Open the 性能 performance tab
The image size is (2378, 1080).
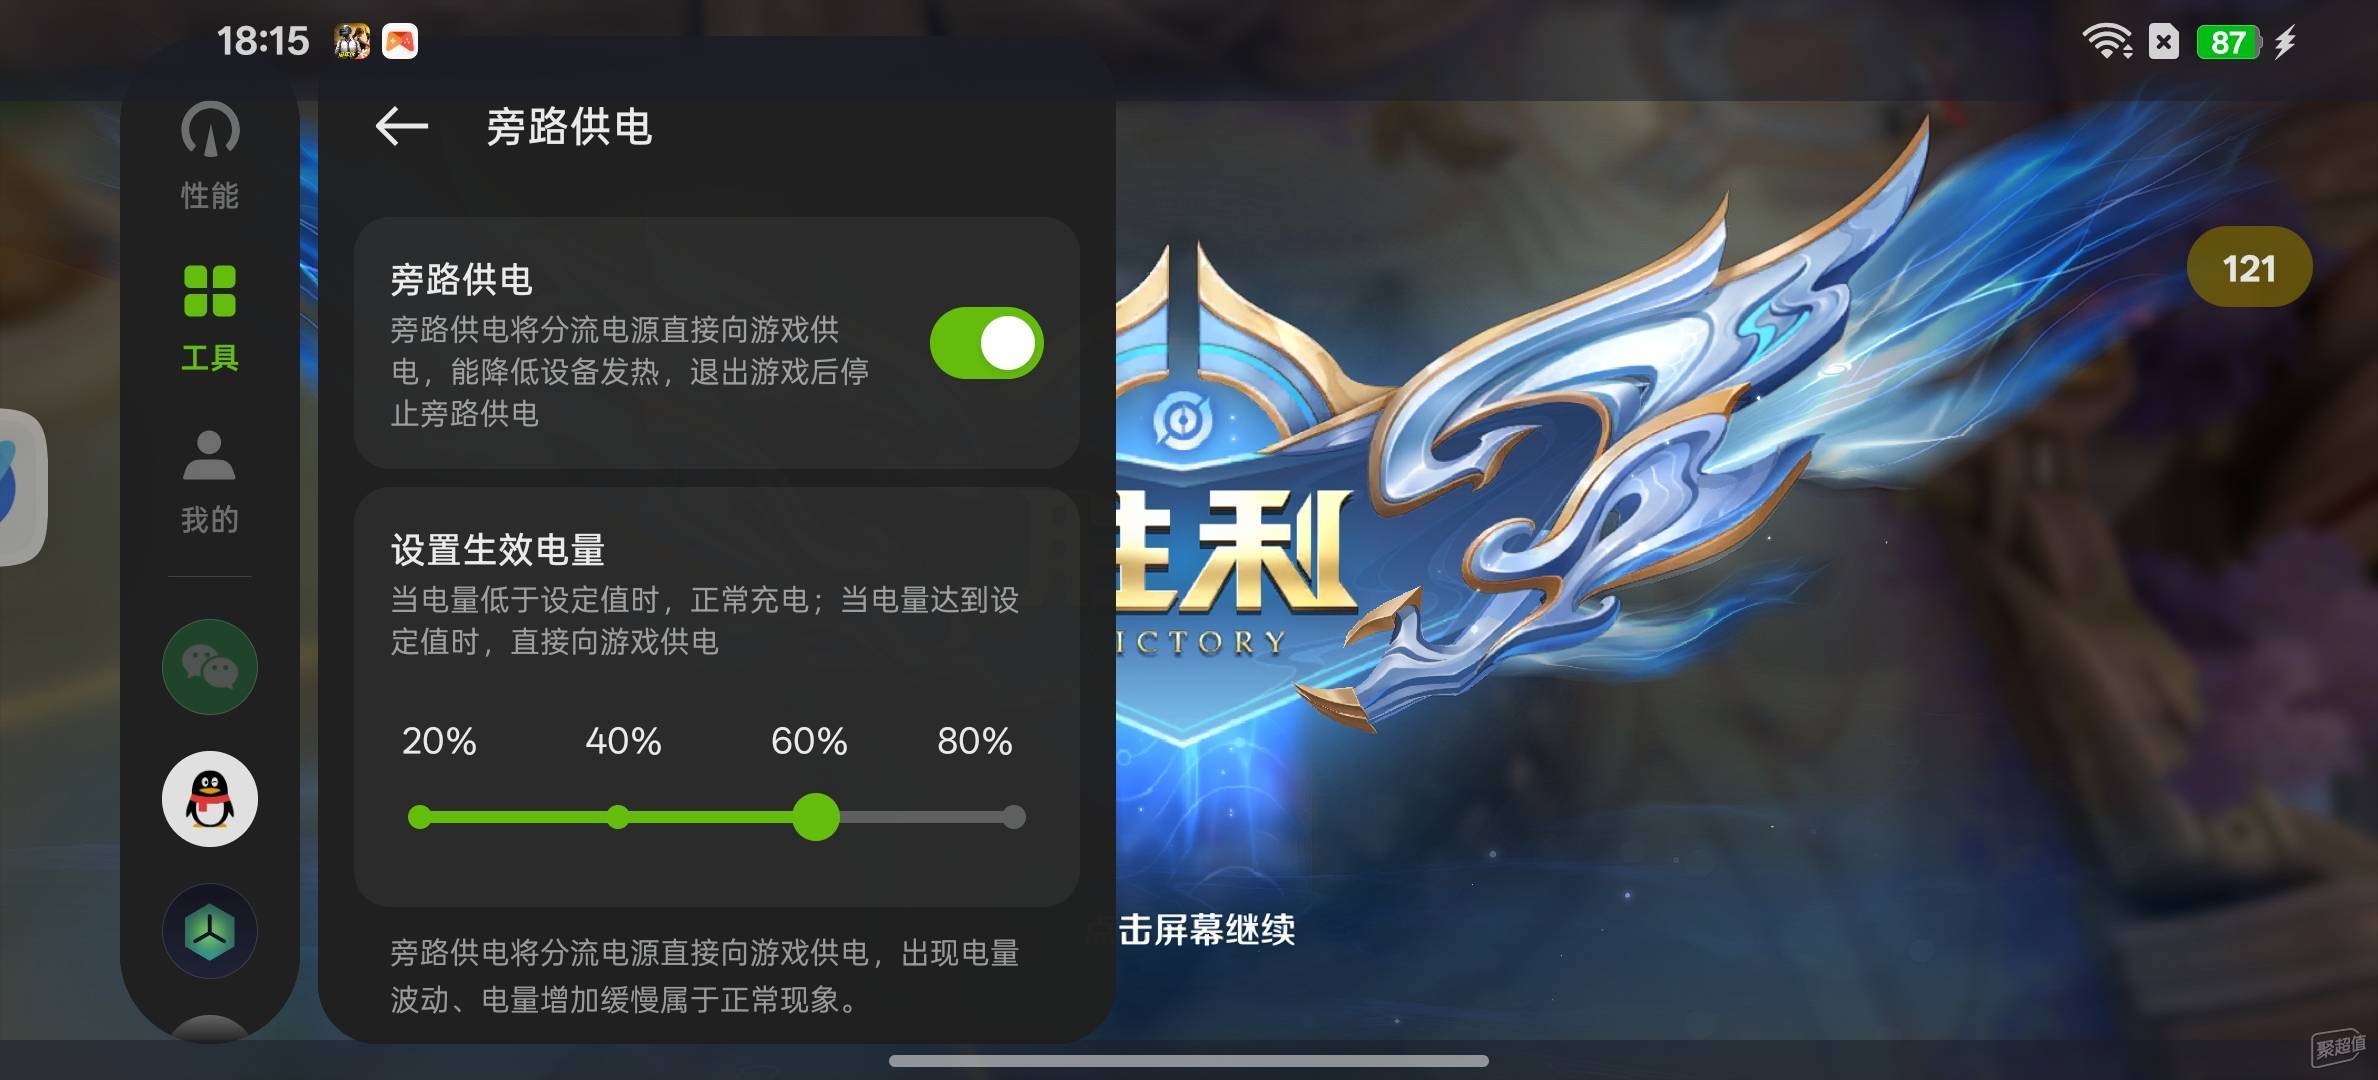(210, 156)
